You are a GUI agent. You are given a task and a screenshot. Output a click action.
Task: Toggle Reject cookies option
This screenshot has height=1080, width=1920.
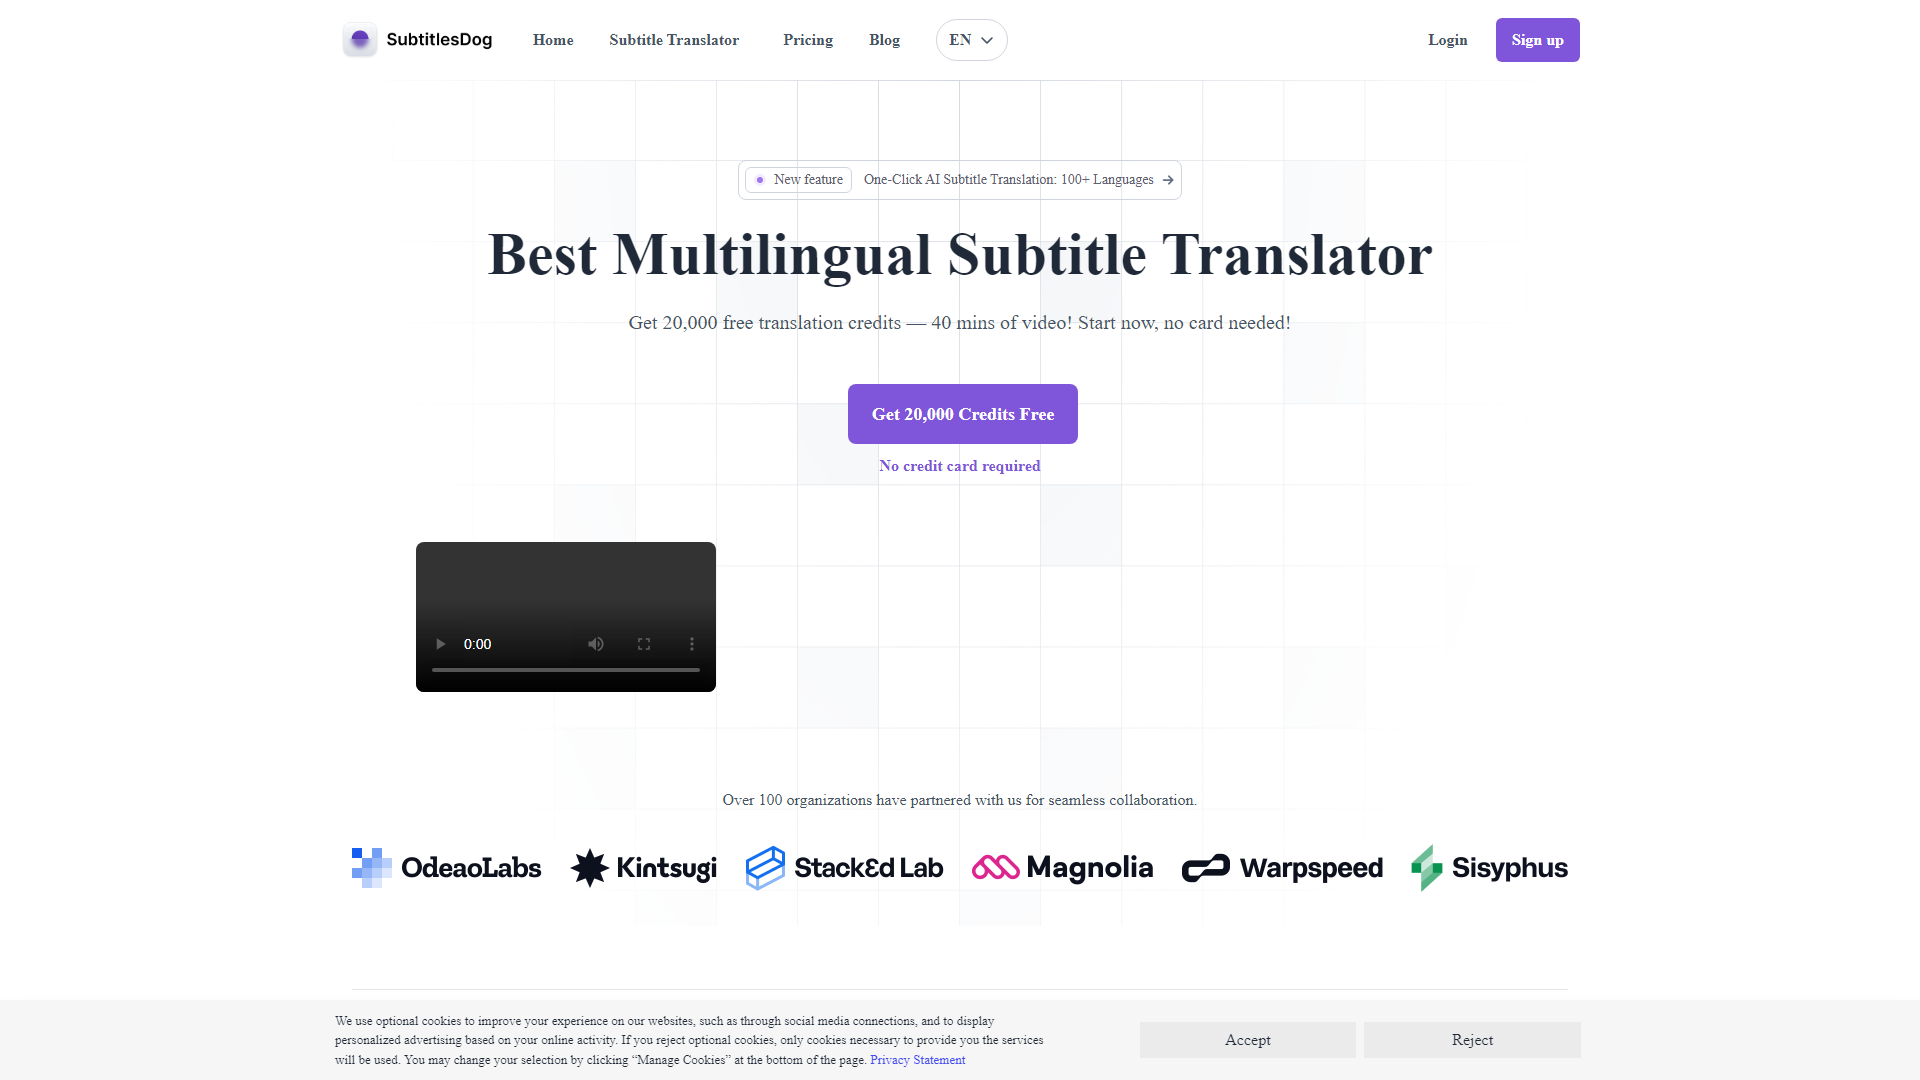[1472, 1040]
